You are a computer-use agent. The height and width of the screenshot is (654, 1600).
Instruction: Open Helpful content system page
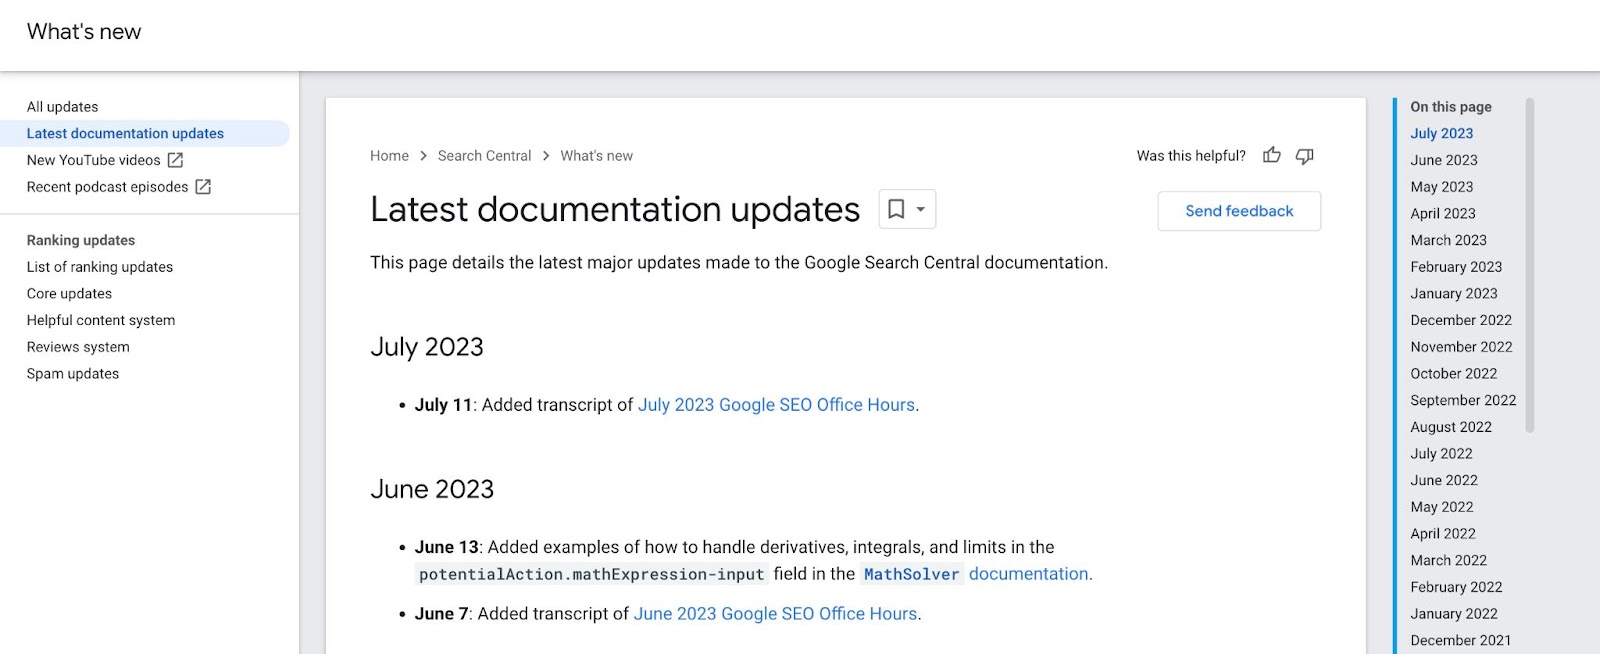tap(100, 320)
